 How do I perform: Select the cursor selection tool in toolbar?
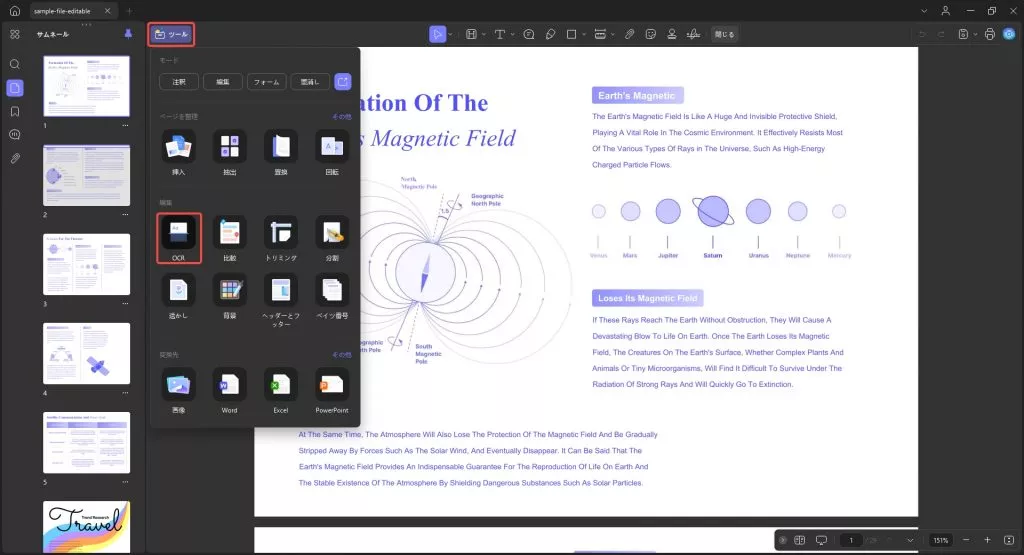[437, 34]
